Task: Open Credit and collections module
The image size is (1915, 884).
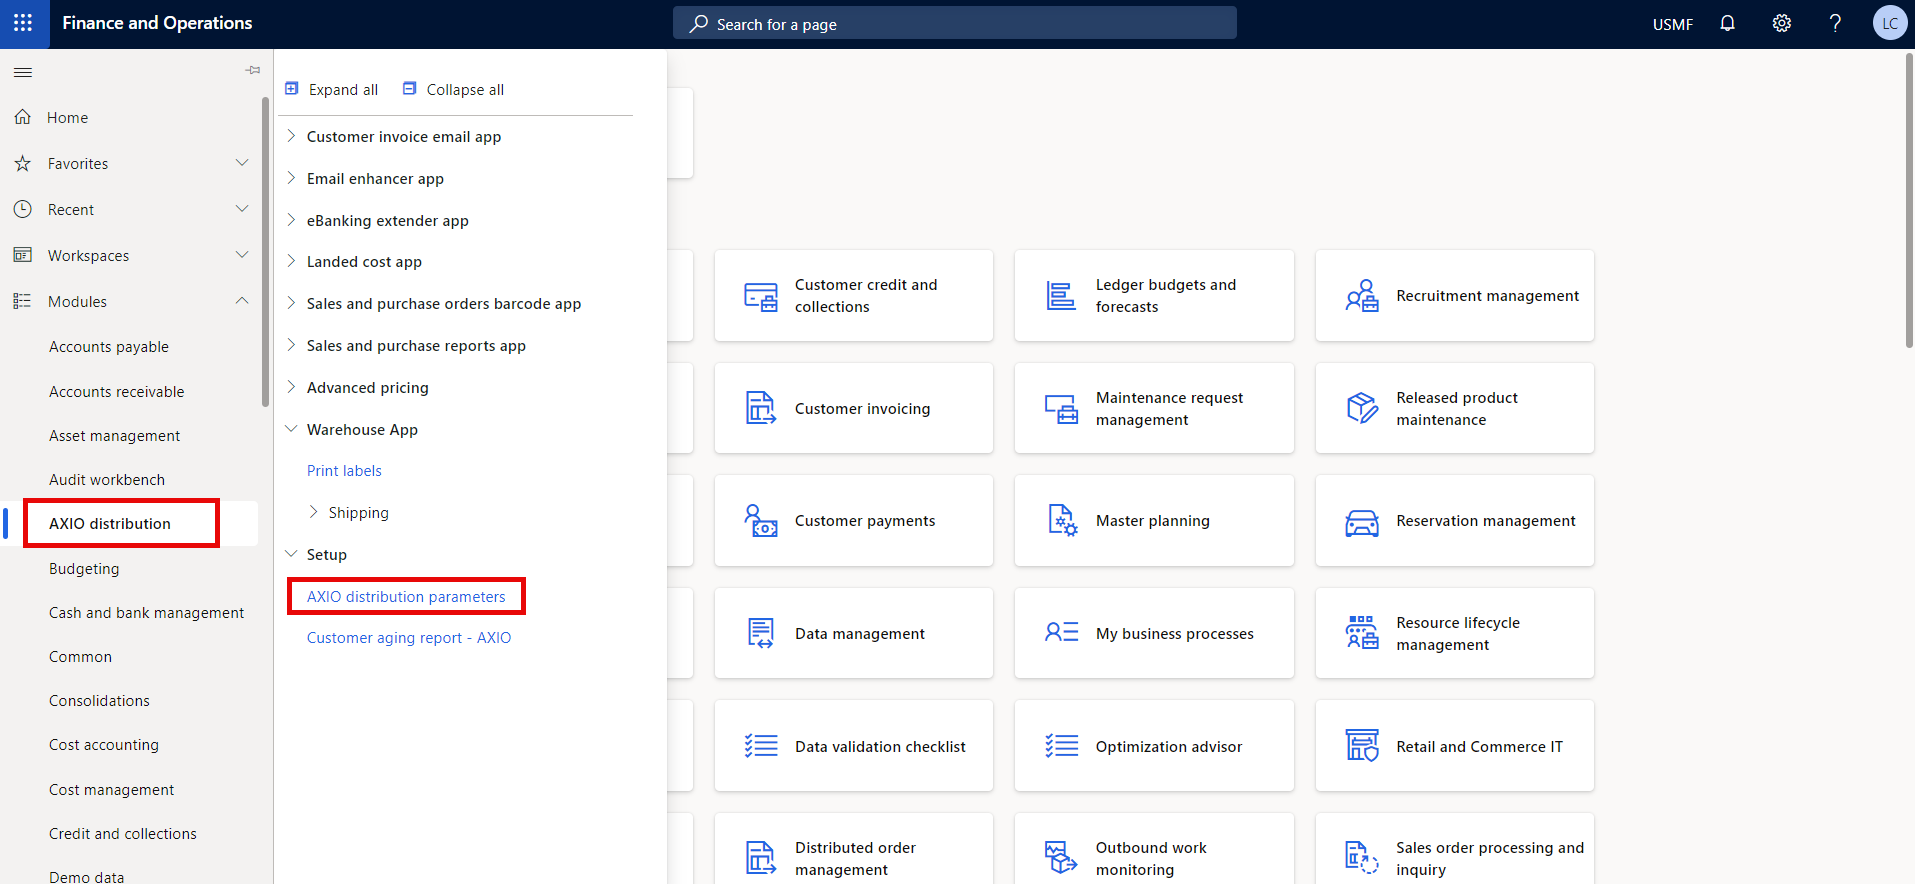Action: tap(123, 834)
